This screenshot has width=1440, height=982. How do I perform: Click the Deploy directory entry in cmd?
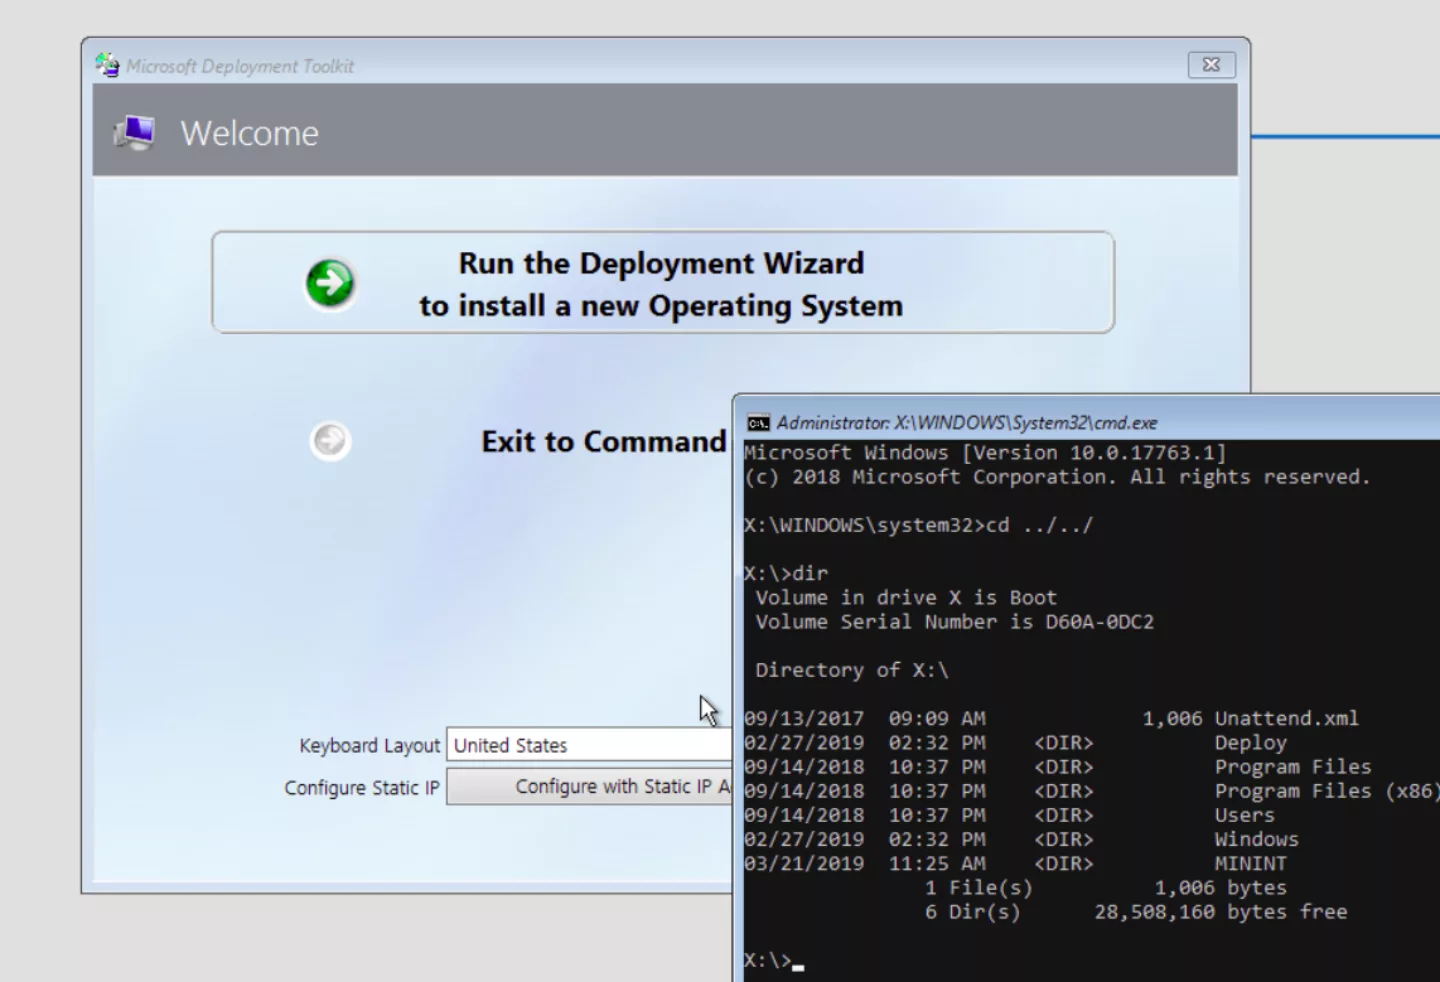[1250, 743]
